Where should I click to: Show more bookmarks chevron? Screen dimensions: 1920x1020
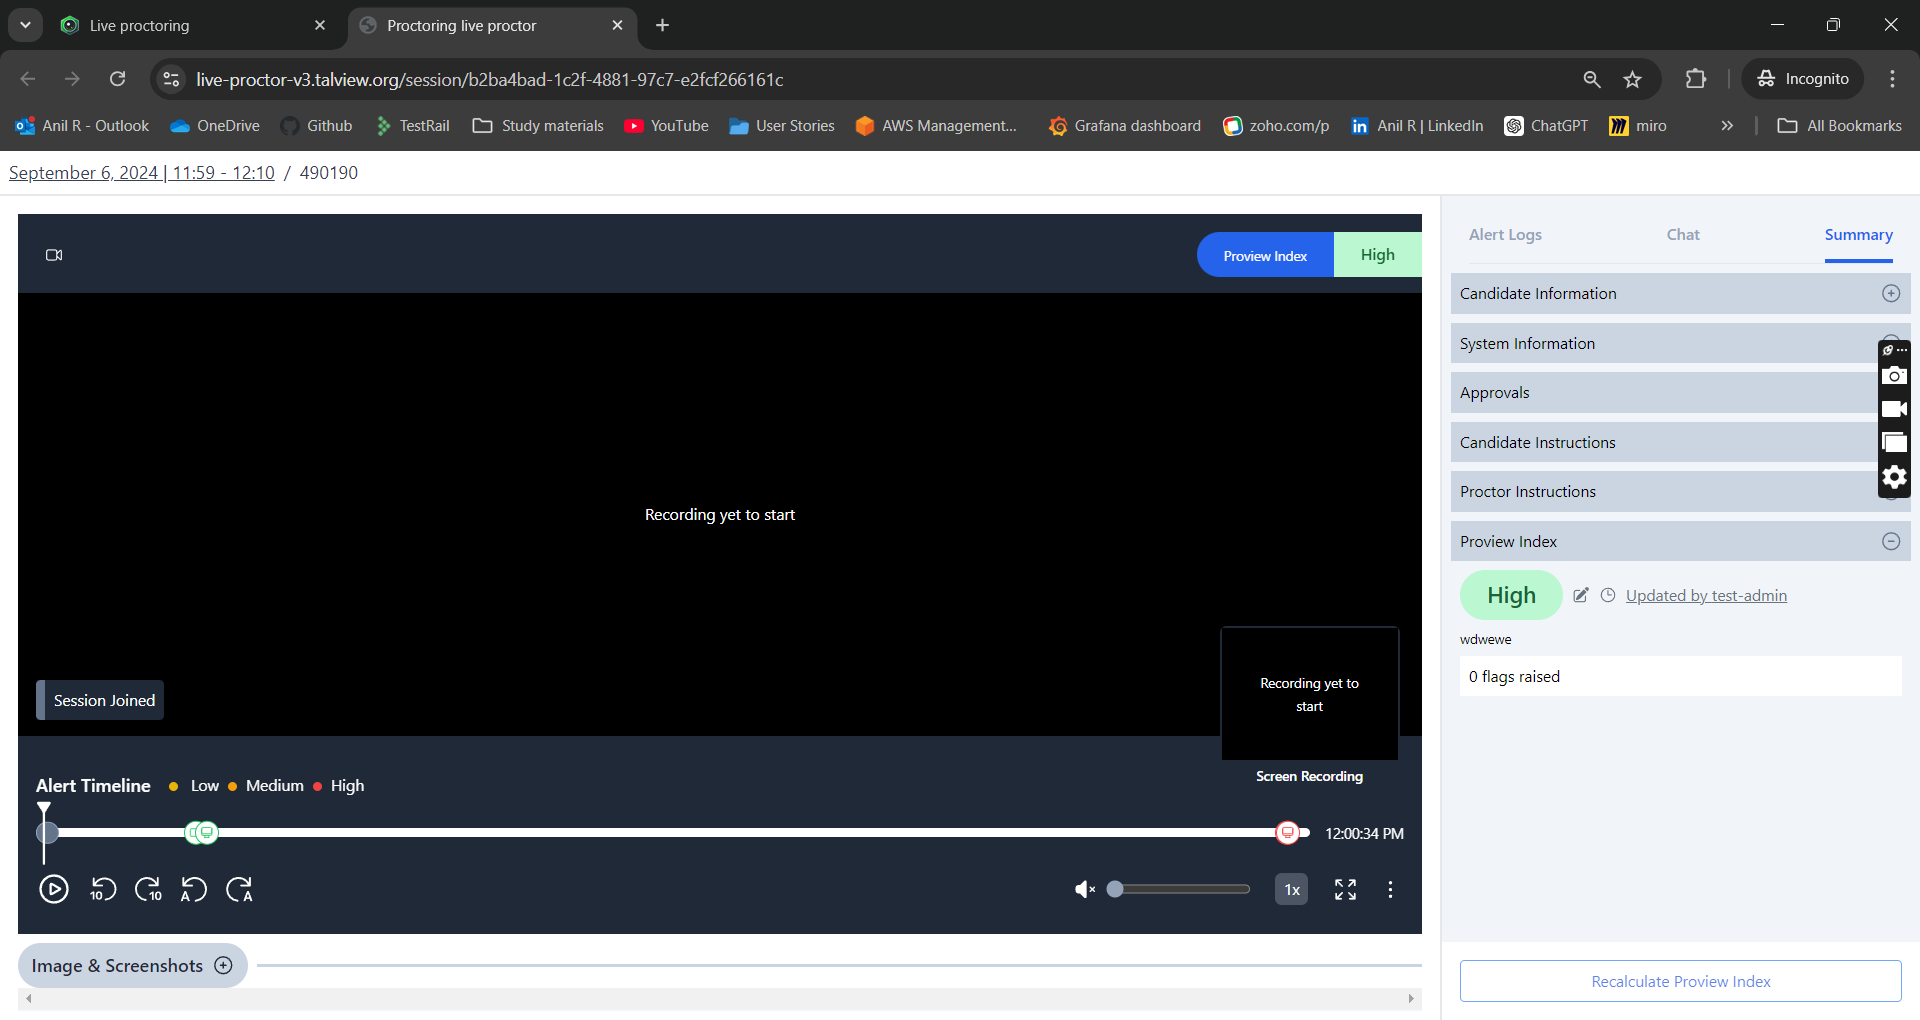pos(1727,126)
